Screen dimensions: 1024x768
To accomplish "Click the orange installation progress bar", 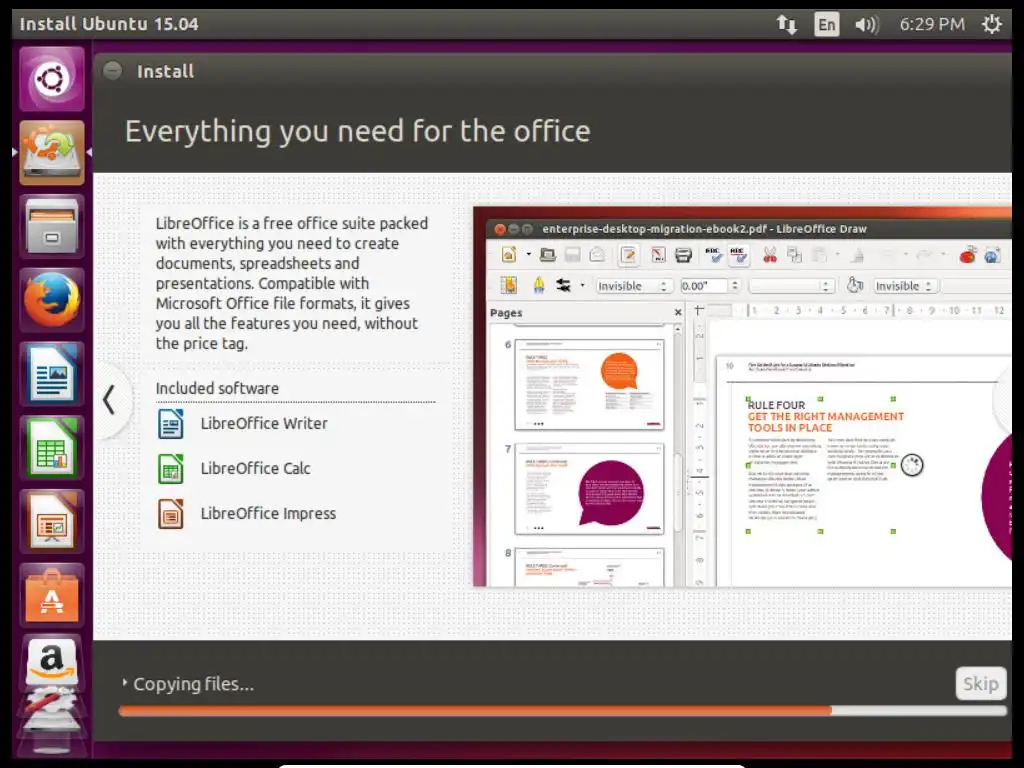I will coord(562,711).
